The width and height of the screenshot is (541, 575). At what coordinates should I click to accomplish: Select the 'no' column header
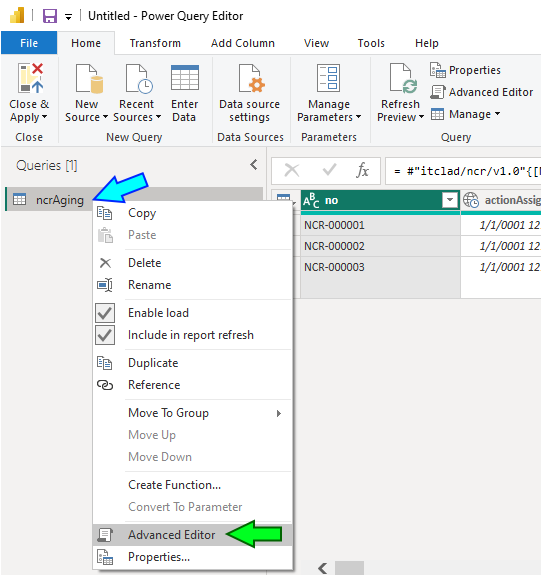[380, 200]
